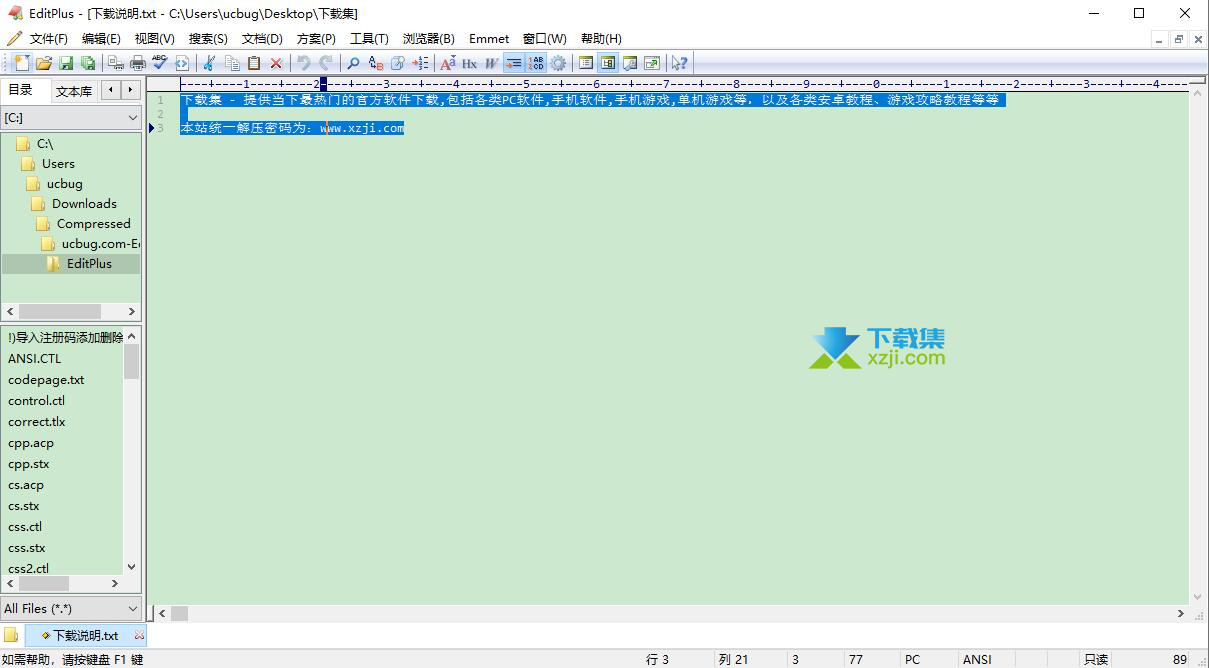Image resolution: width=1209 pixels, height=668 pixels.
Task: Switch to 文本库 sidebar tab
Action: pos(74,91)
